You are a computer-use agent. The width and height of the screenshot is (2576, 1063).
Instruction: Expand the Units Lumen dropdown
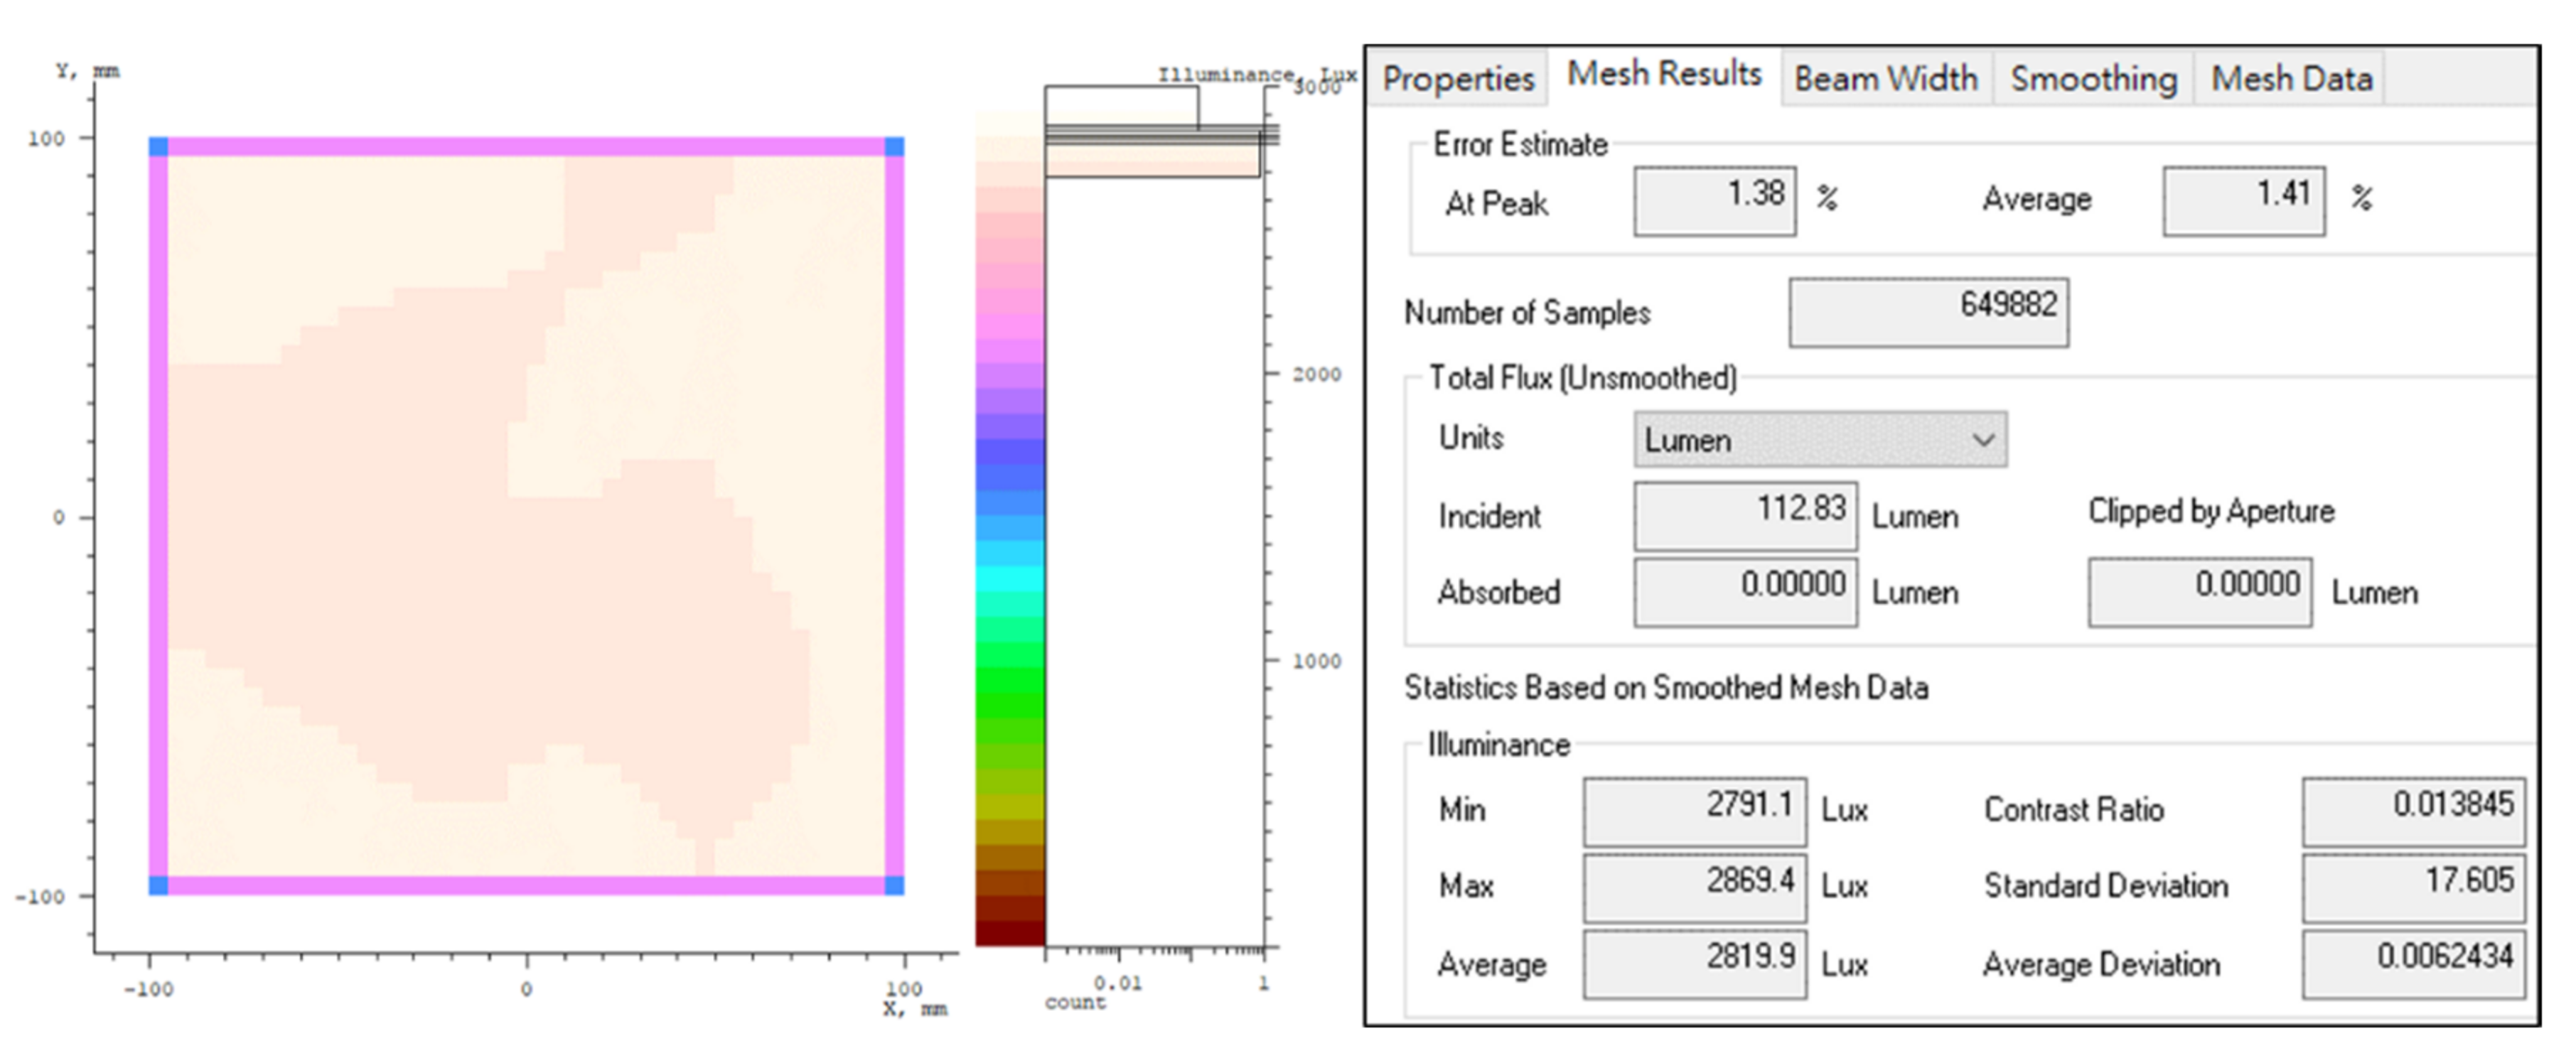coord(1819,440)
